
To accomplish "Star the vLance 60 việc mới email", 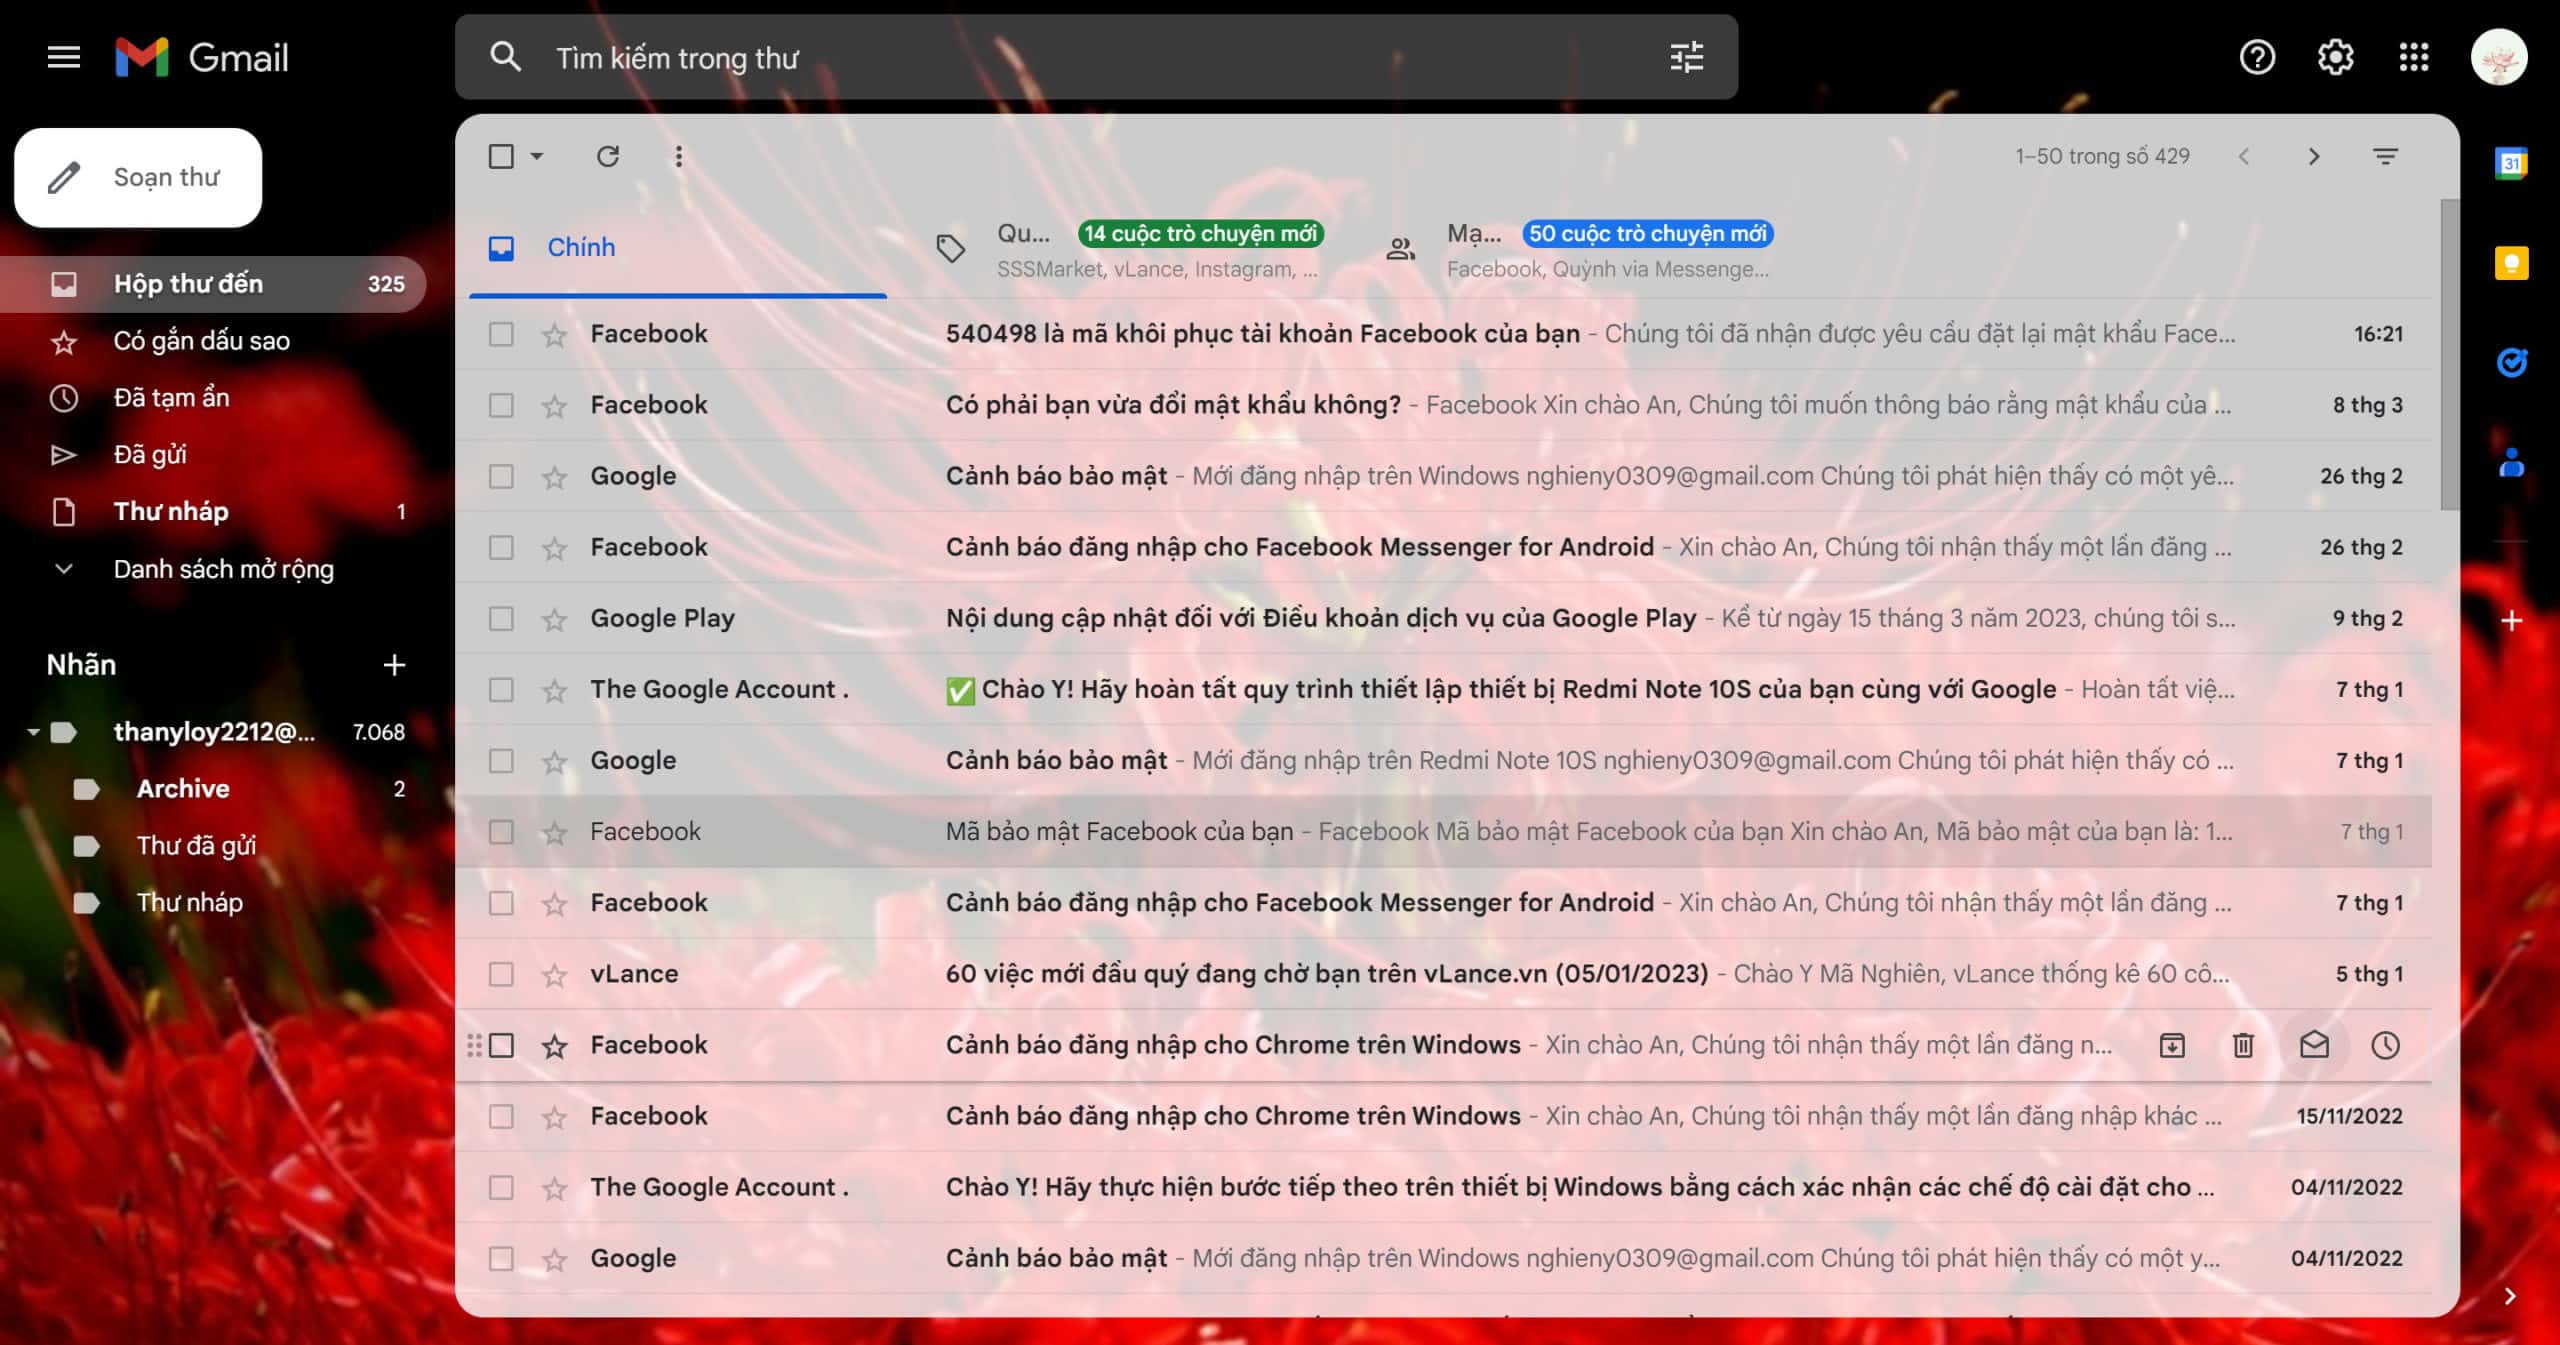I will pos(554,975).
